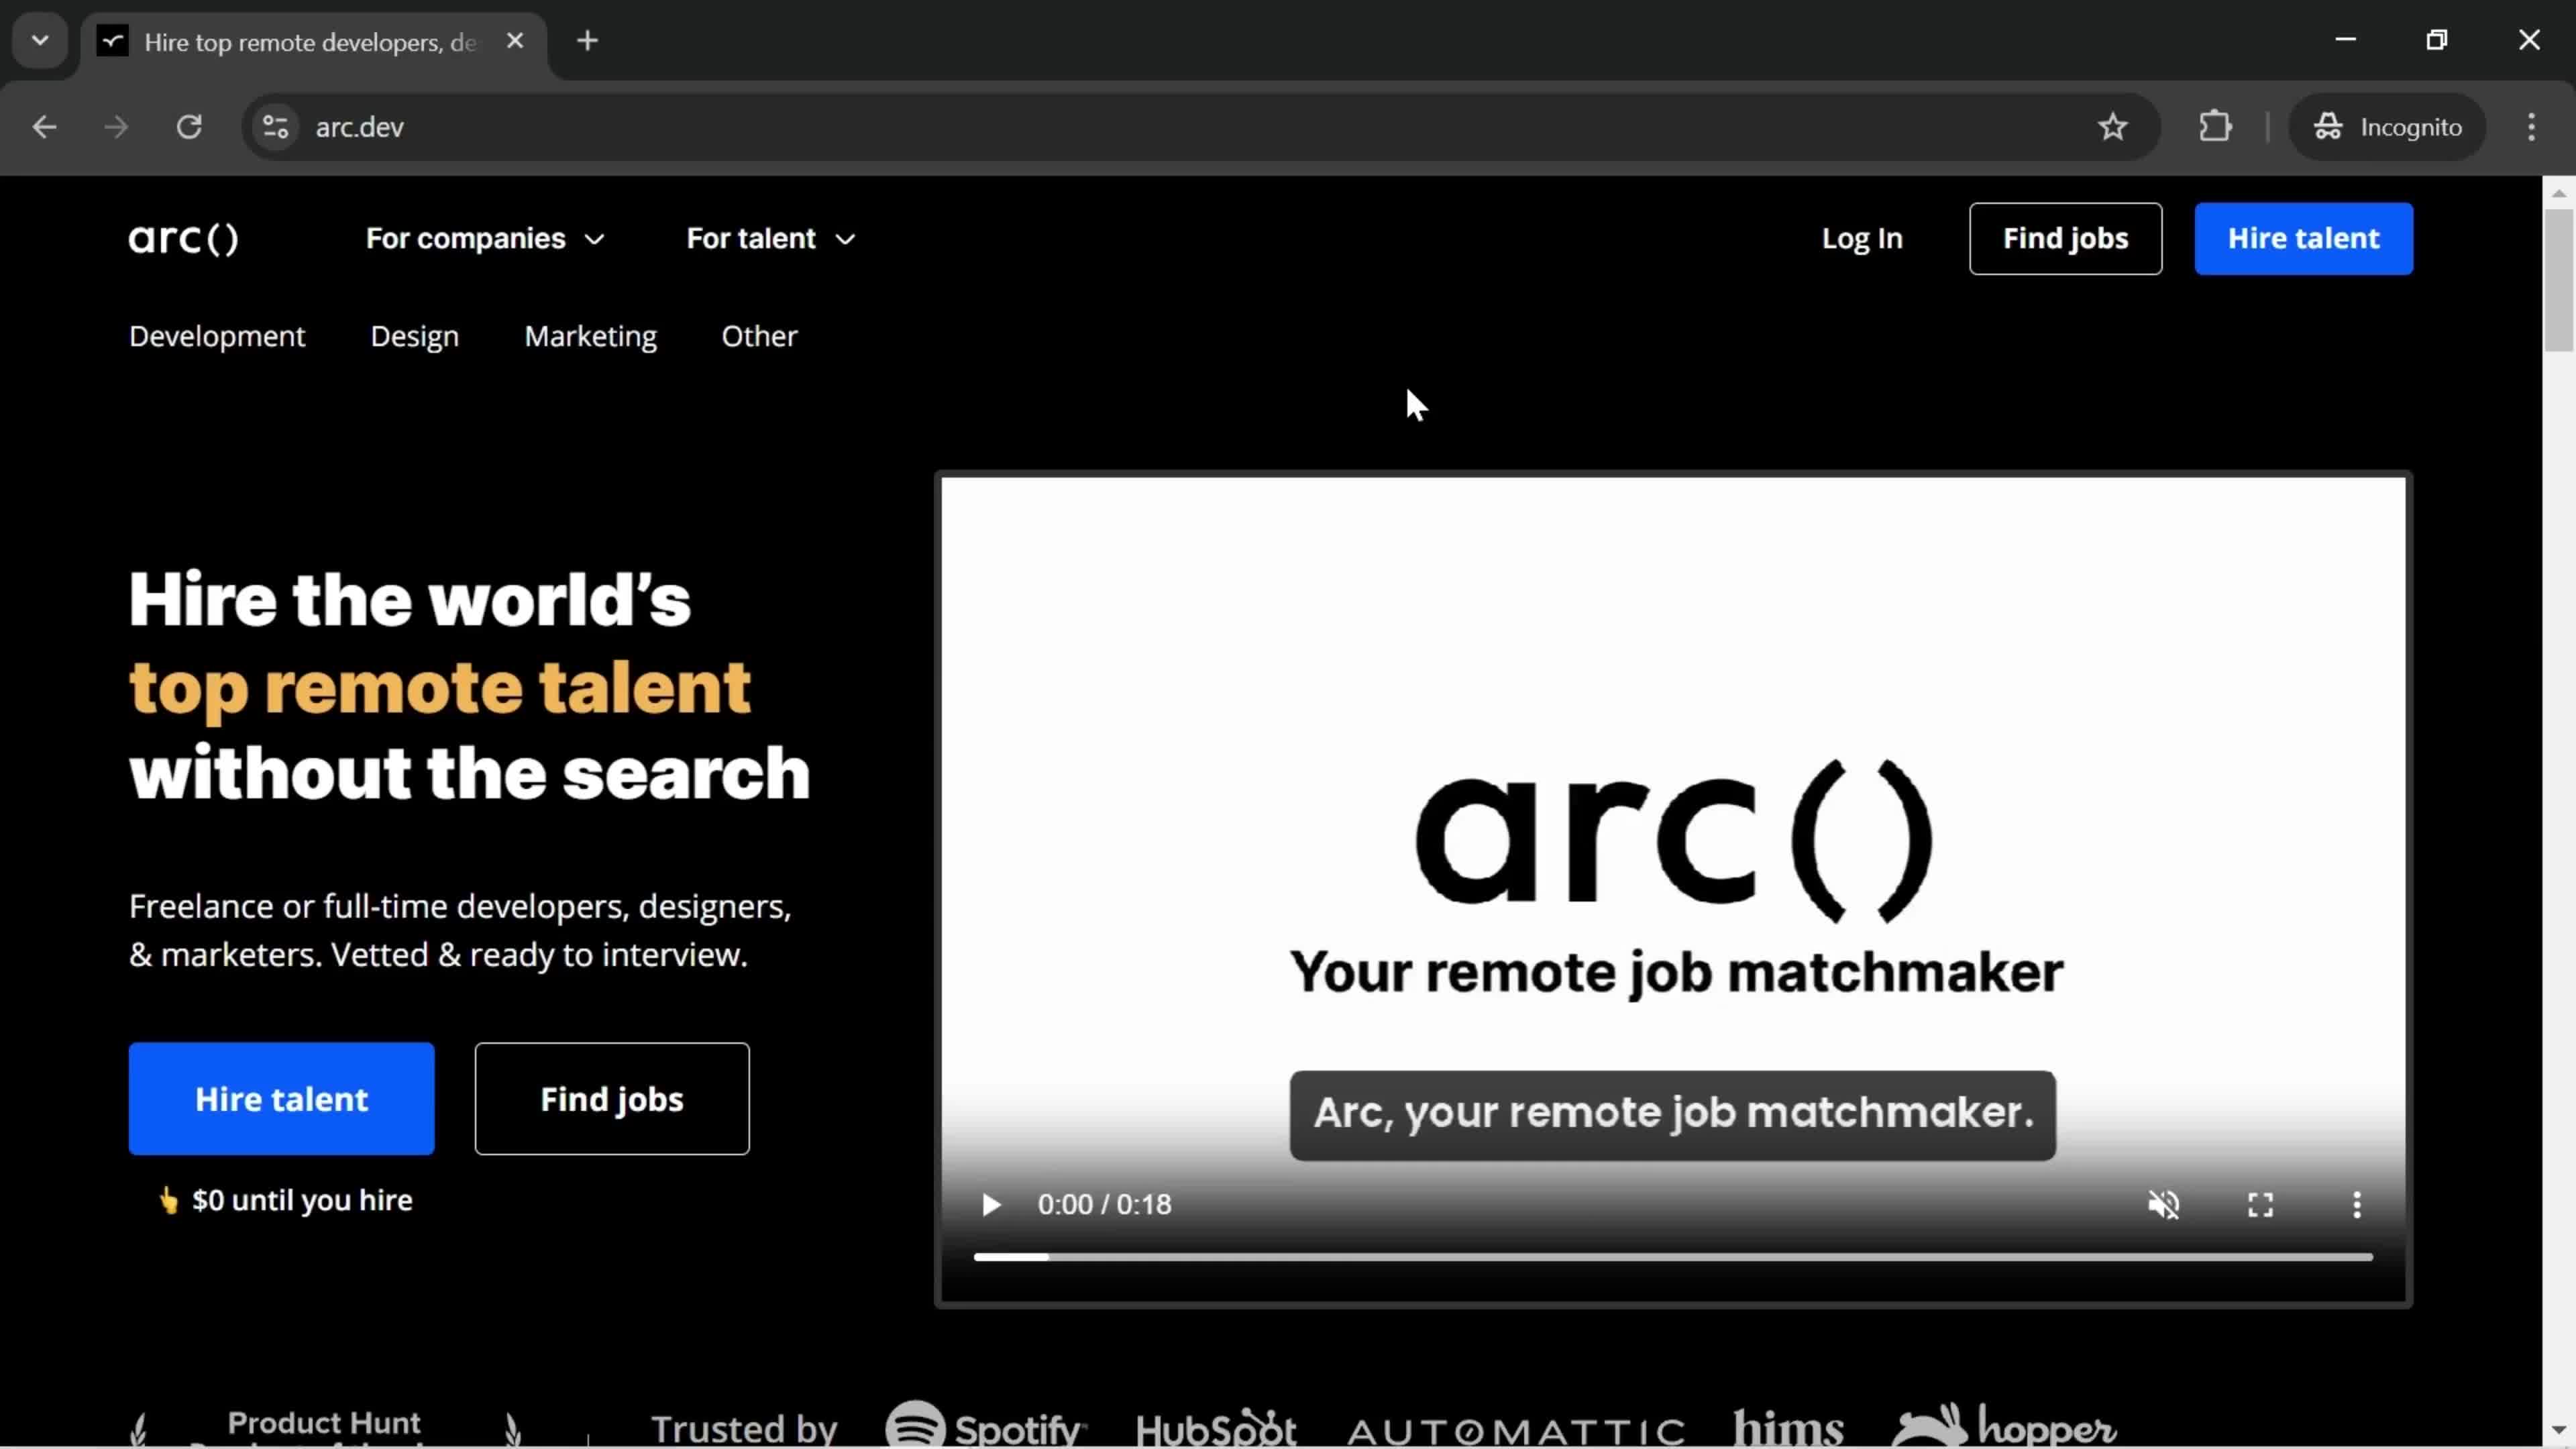The image size is (2576, 1449).
Task: Restore down the browser window
Action: (x=2437, y=40)
